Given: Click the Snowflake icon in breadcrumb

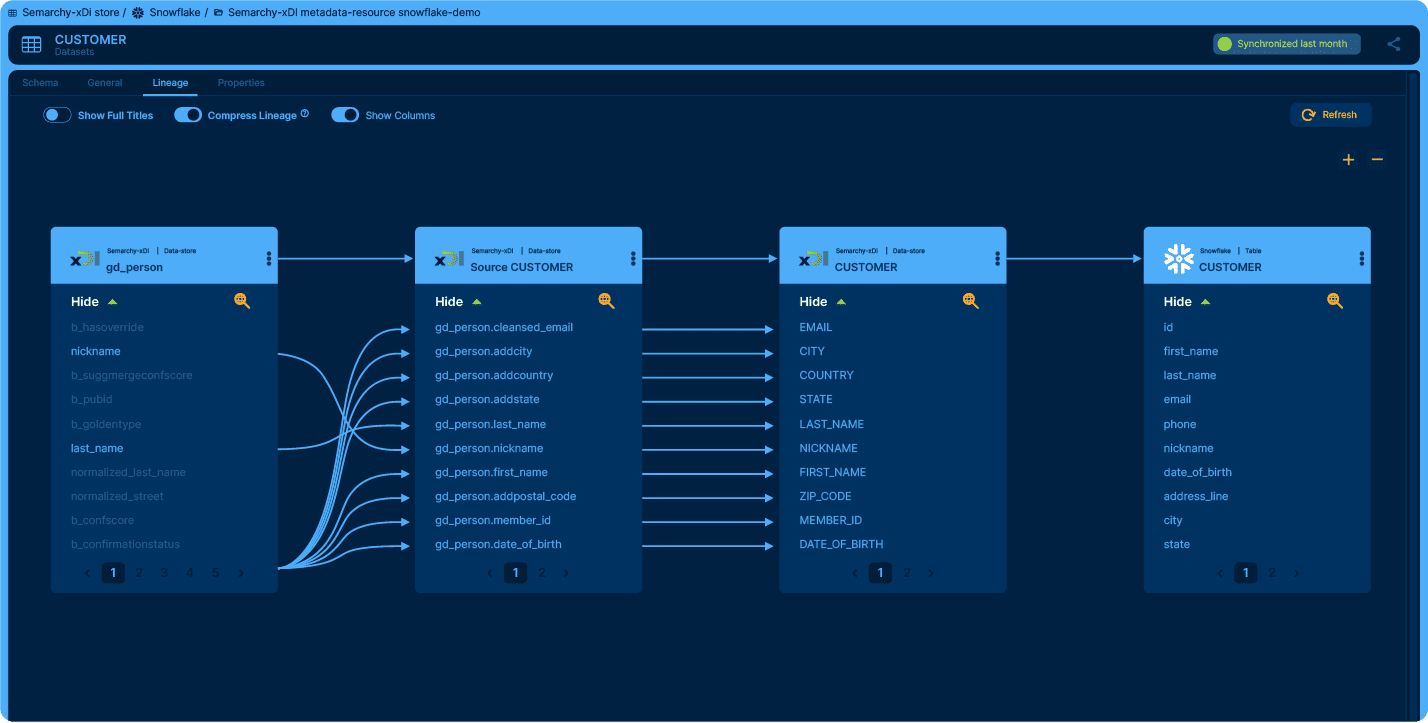Looking at the screenshot, I should pyautogui.click(x=138, y=13).
